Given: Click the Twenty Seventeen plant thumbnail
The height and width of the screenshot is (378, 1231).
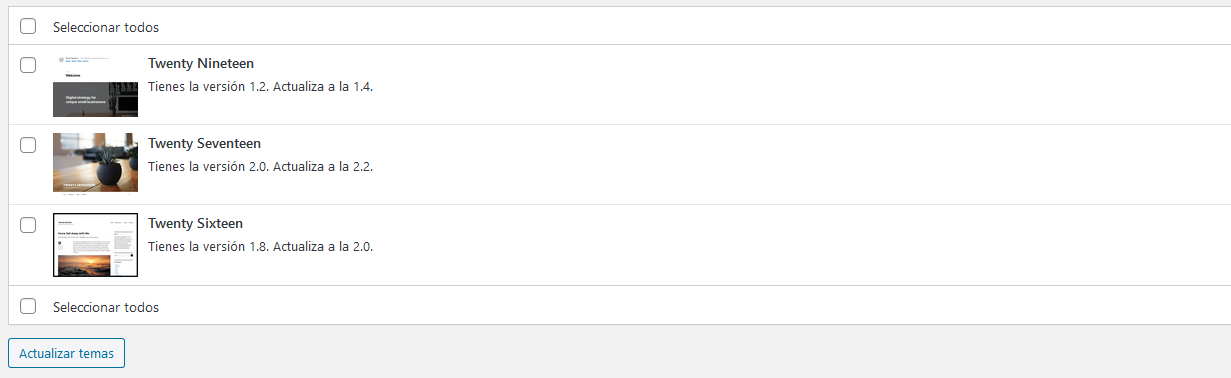Looking at the screenshot, I should (x=95, y=163).
